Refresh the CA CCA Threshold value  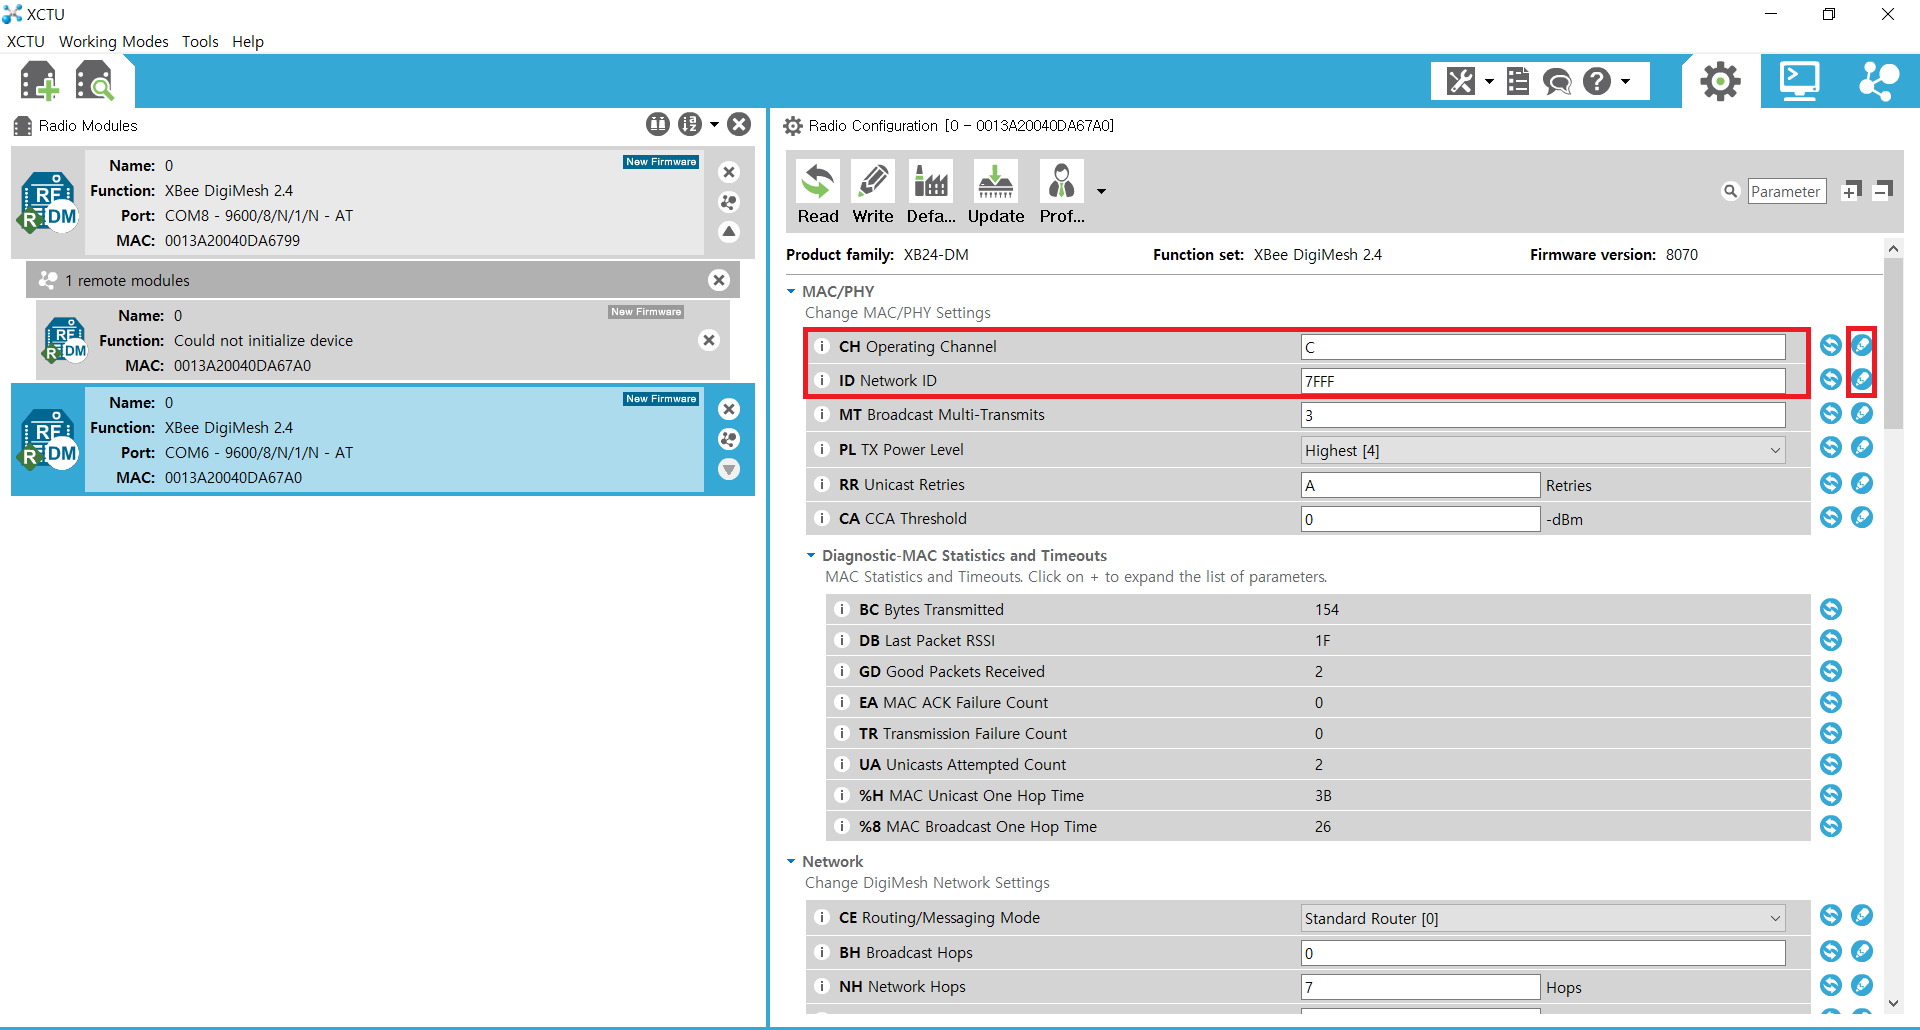coord(1830,517)
